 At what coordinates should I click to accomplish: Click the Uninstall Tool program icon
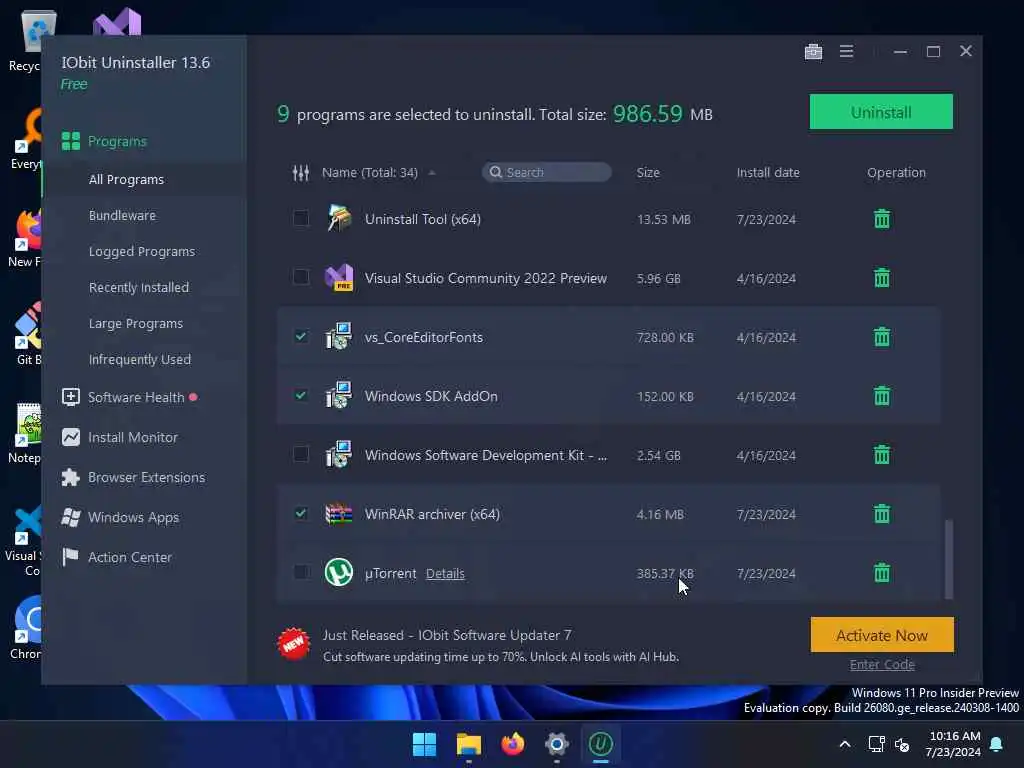[x=339, y=219]
